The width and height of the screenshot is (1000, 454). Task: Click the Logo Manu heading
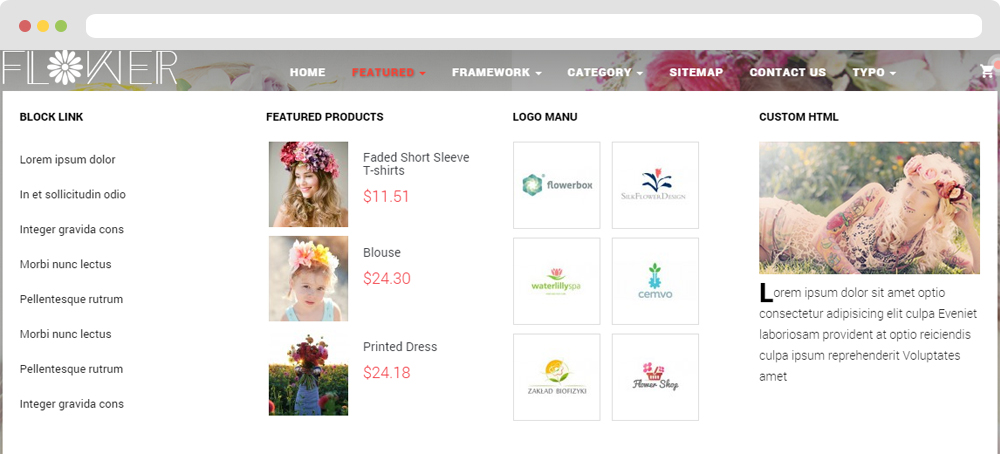545,117
